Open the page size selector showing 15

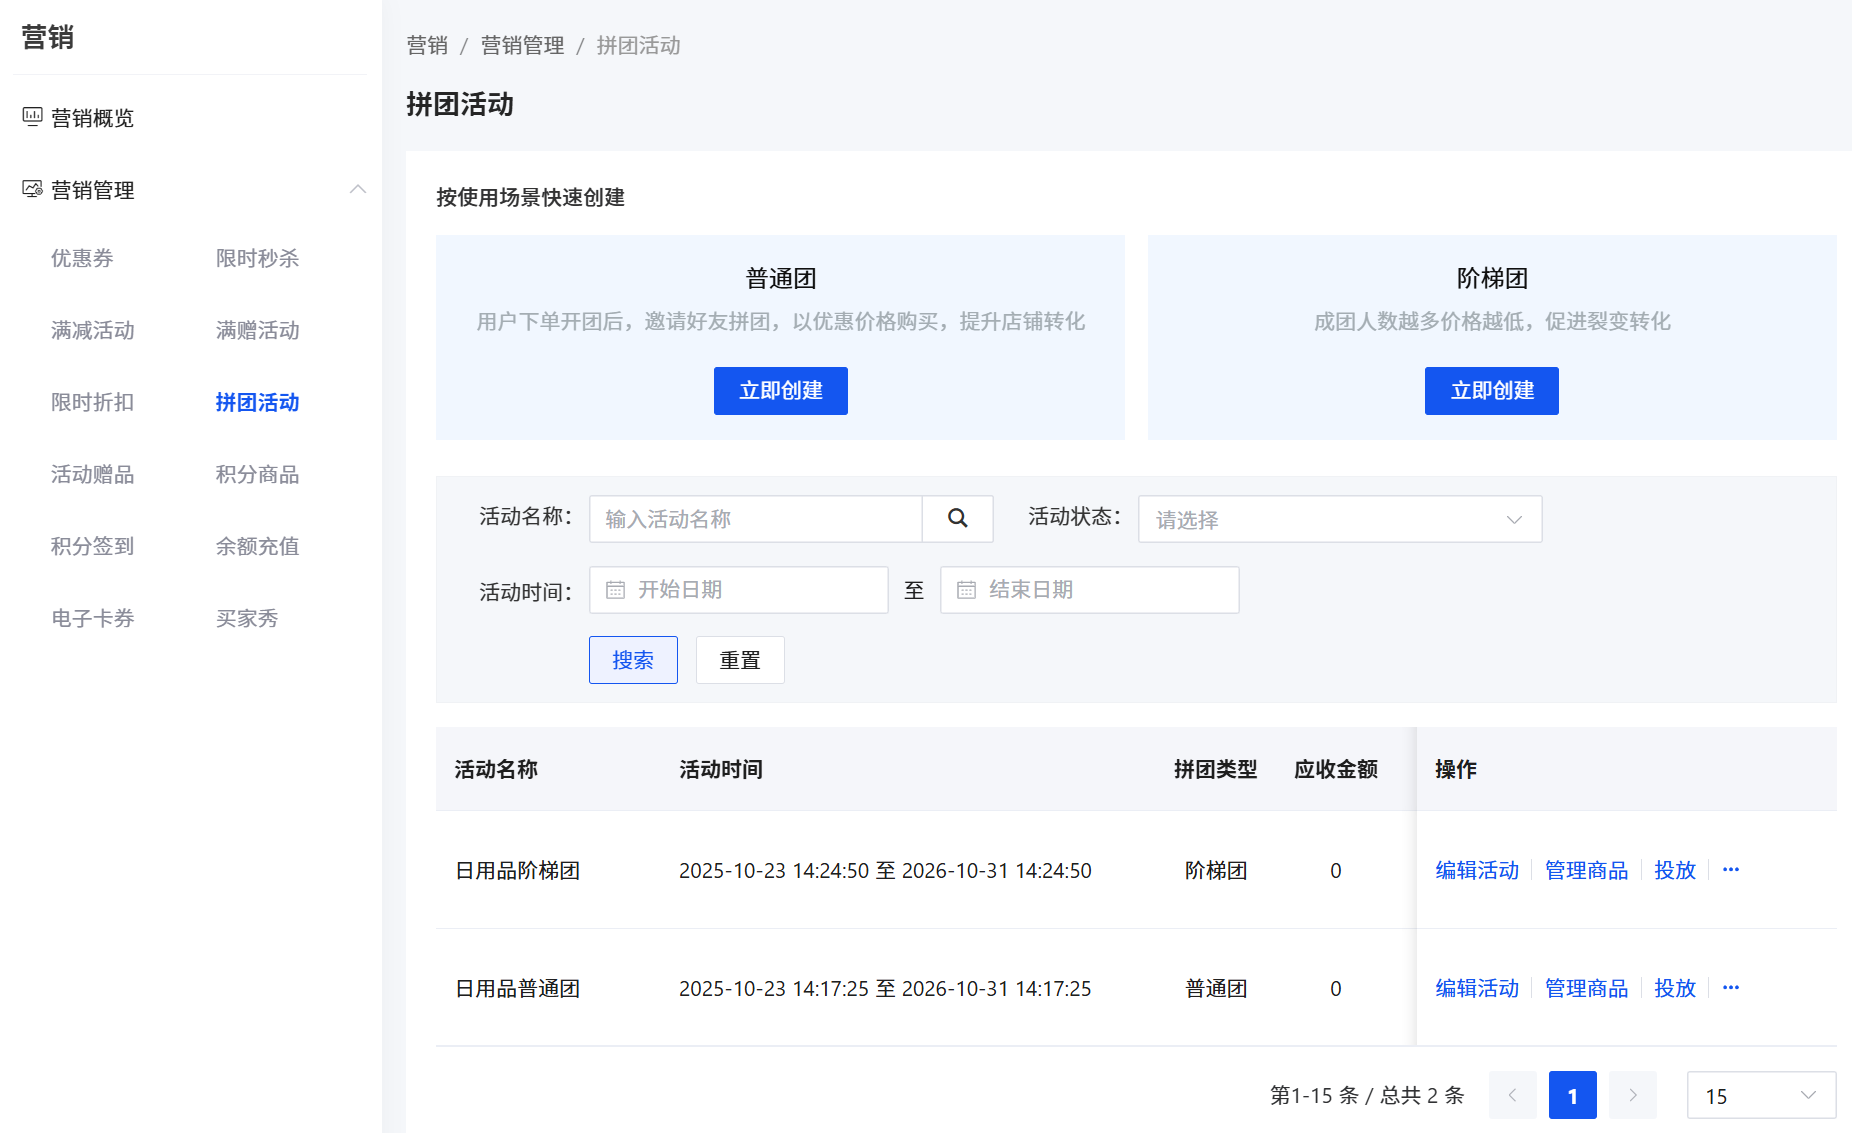pos(1760,1095)
